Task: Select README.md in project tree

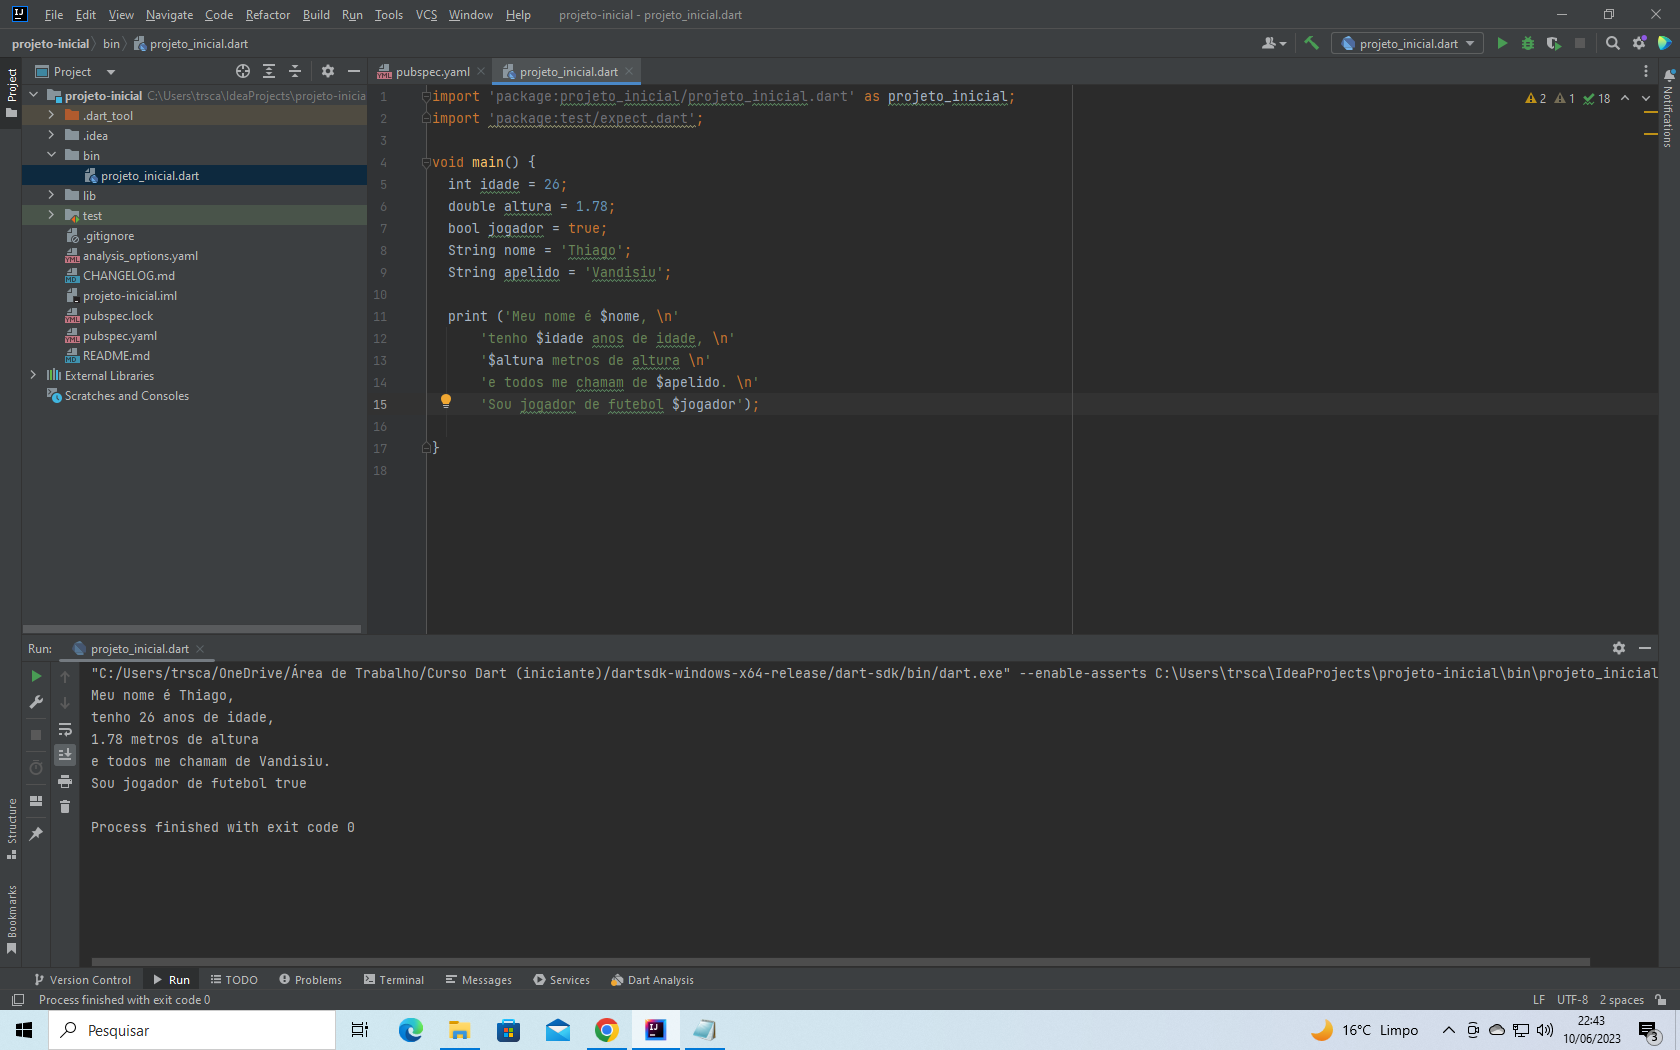Action: tap(116, 356)
